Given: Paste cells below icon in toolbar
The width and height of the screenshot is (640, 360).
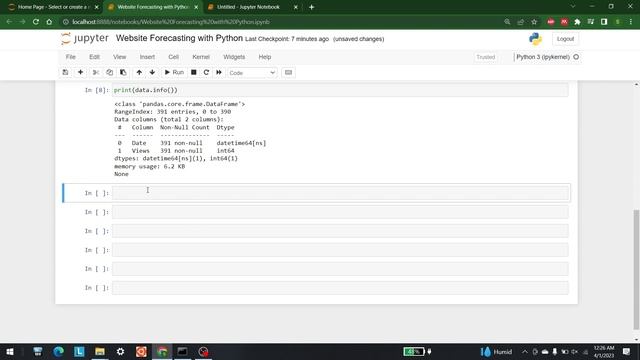Looking at the screenshot, I should click(123, 72).
